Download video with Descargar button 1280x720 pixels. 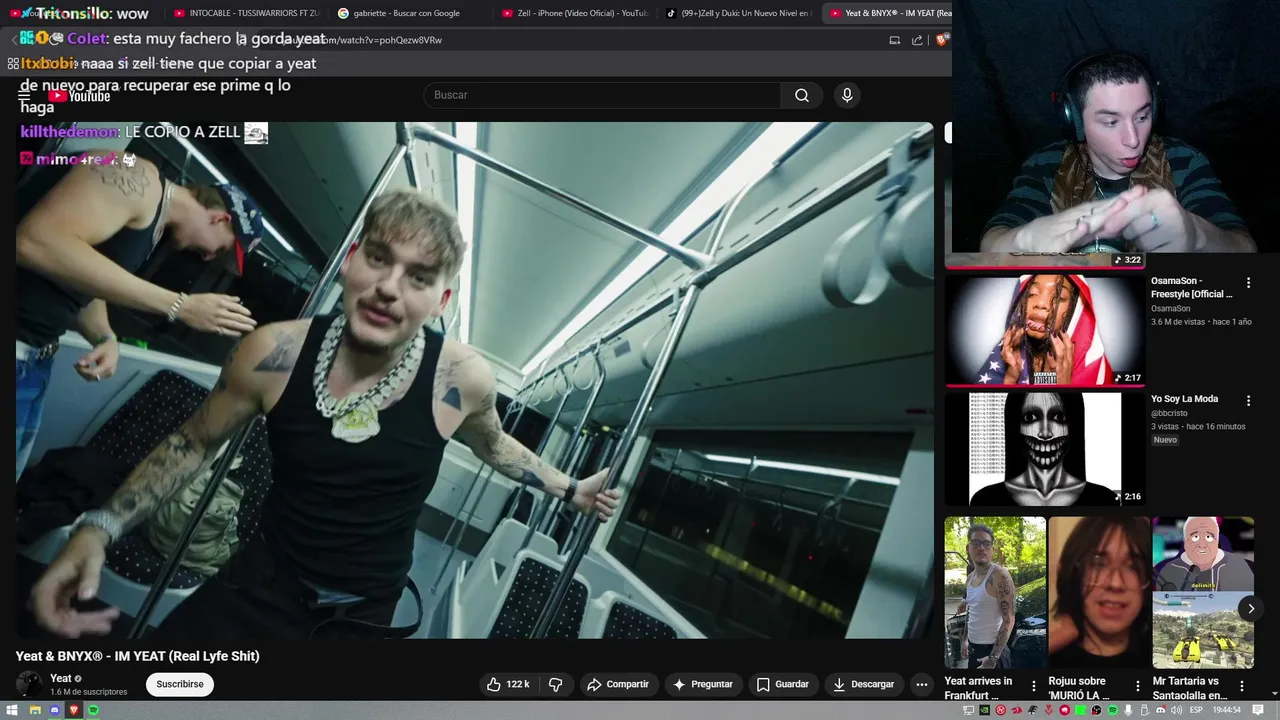(864, 684)
